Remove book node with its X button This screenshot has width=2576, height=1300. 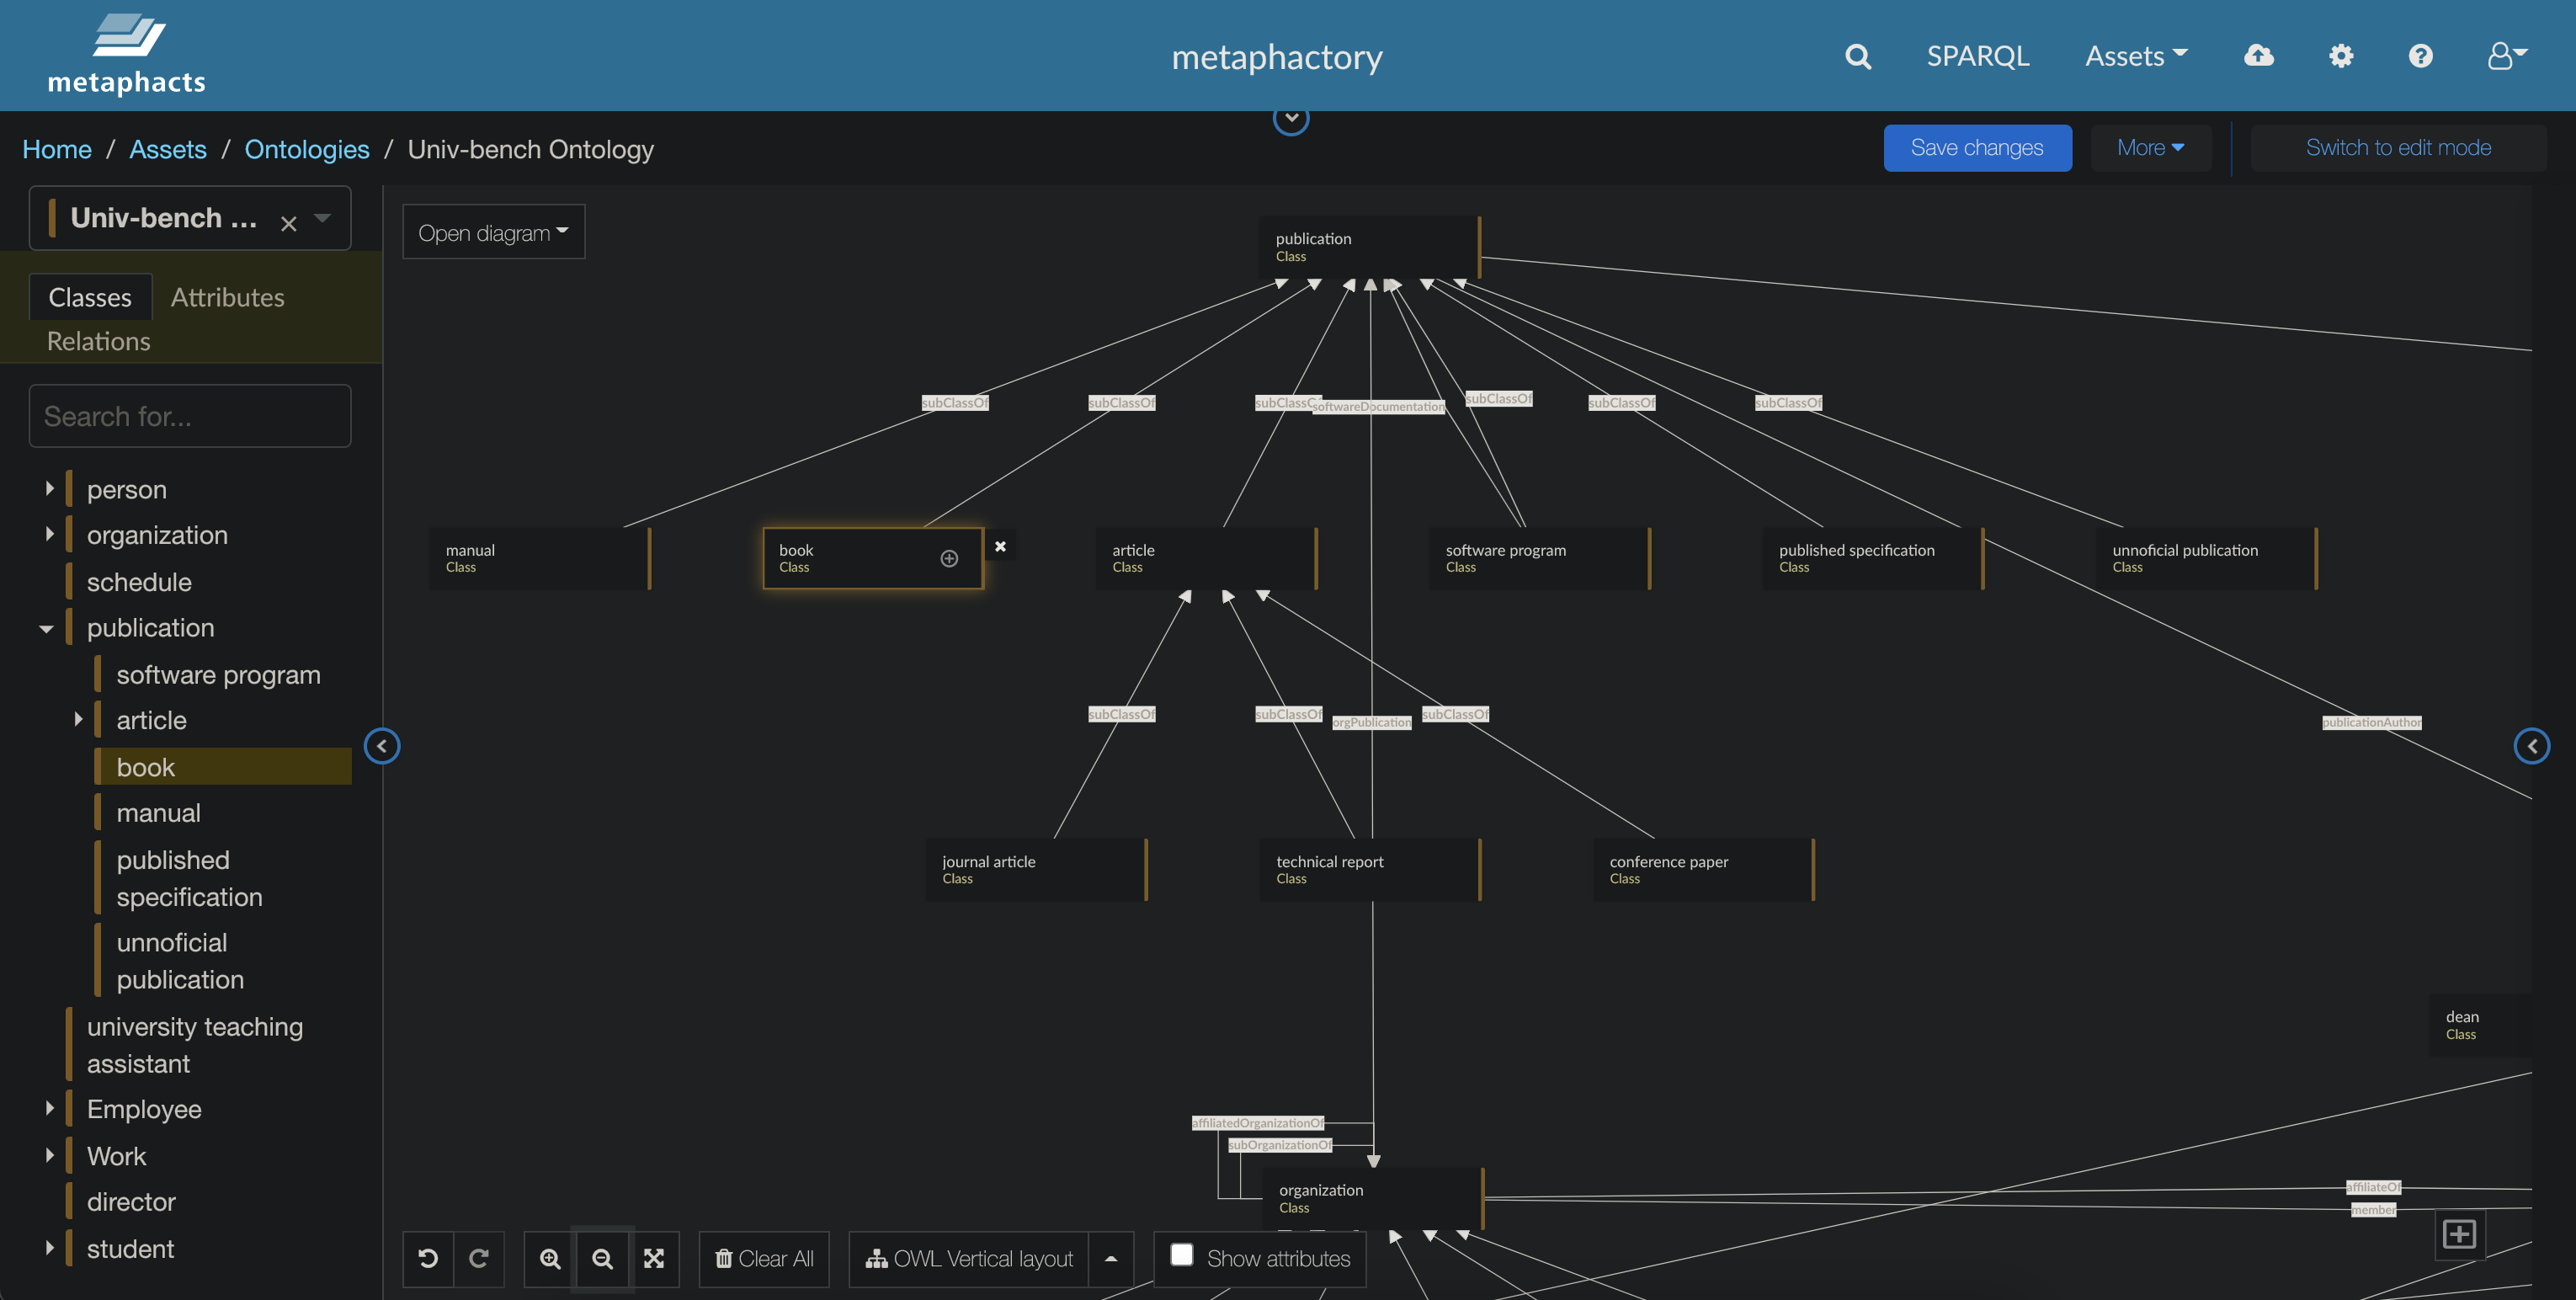click(x=1000, y=546)
